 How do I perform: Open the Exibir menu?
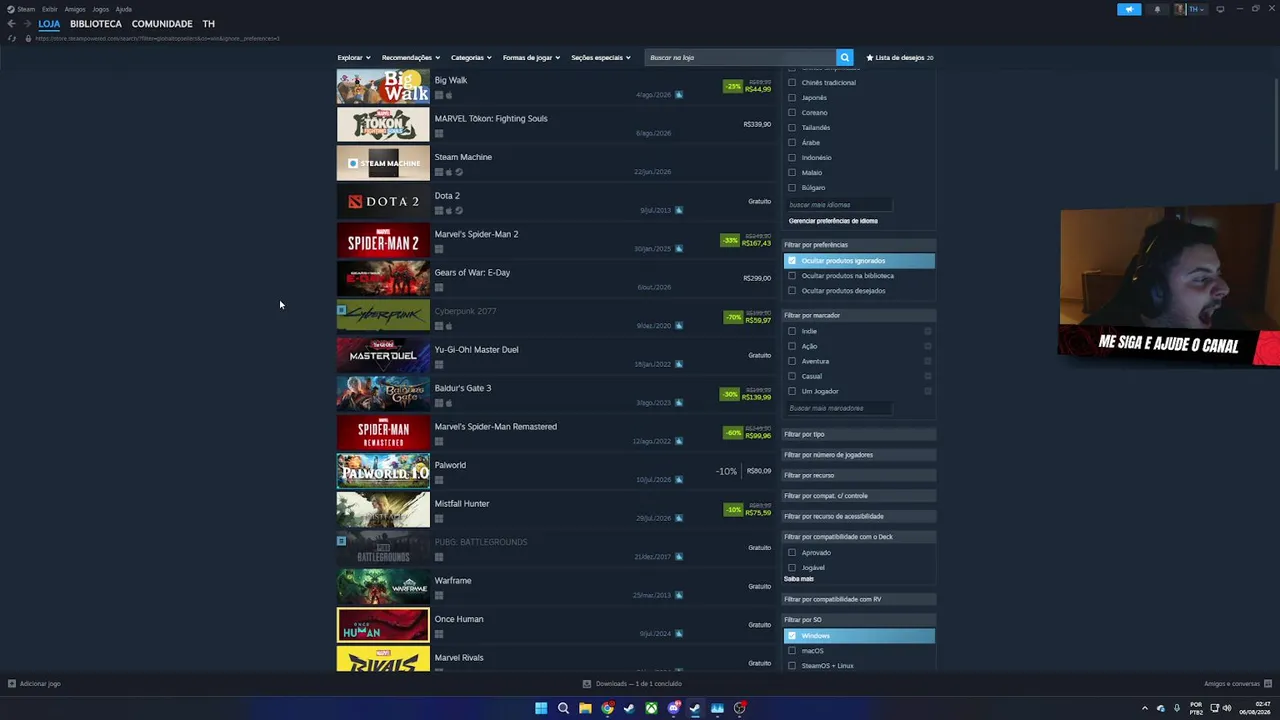coord(50,9)
